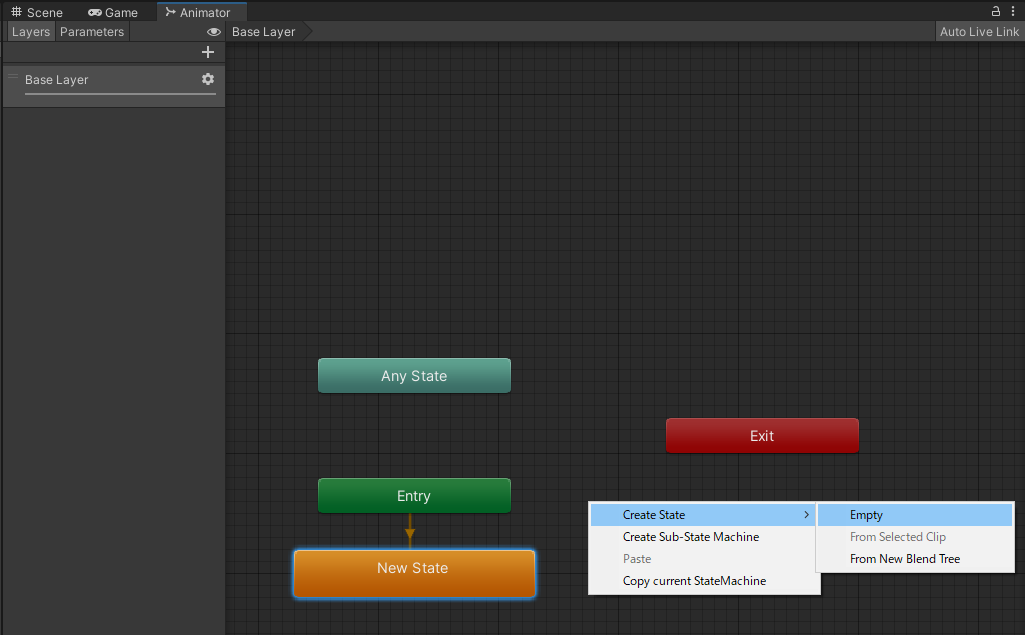Switch to the Scene tab

[37, 13]
